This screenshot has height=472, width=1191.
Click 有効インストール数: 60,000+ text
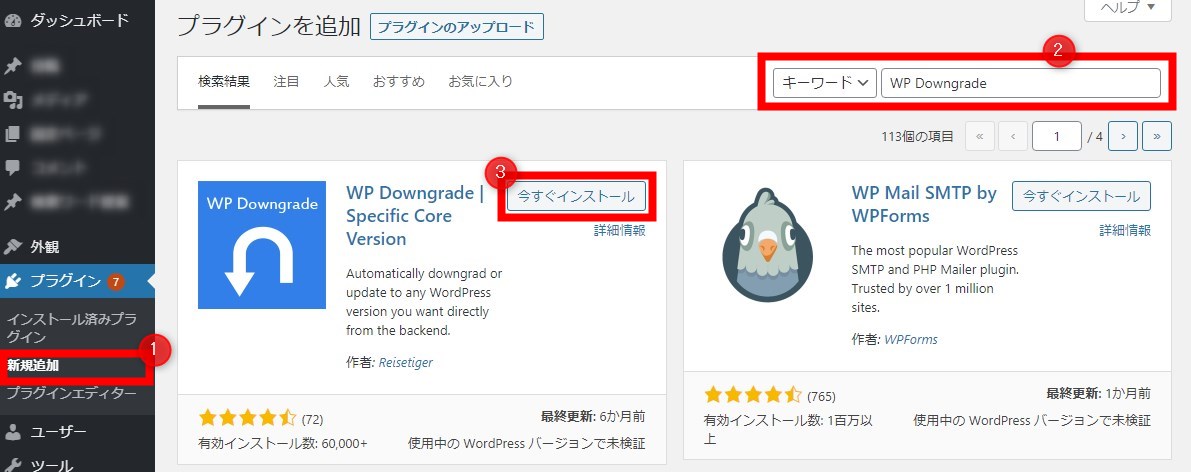coord(283,443)
